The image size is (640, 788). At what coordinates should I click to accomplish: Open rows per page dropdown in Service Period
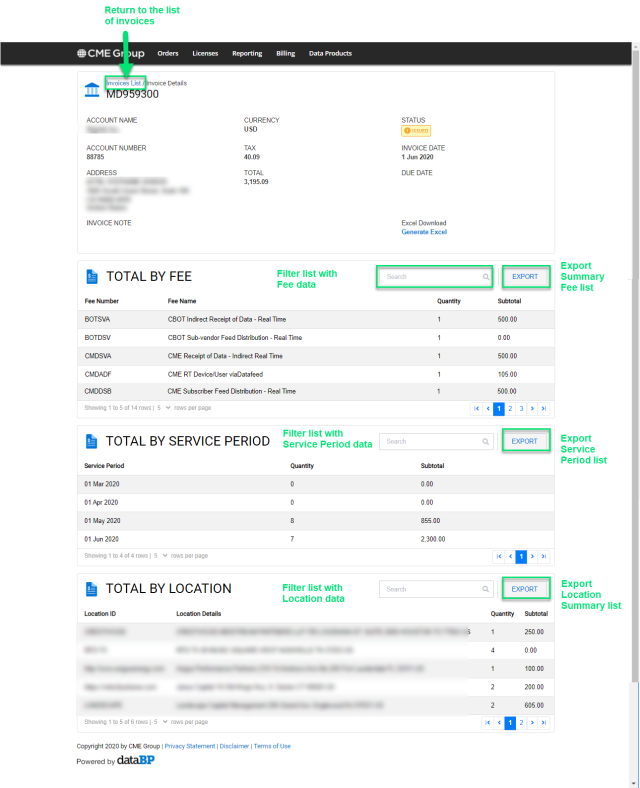164,555
